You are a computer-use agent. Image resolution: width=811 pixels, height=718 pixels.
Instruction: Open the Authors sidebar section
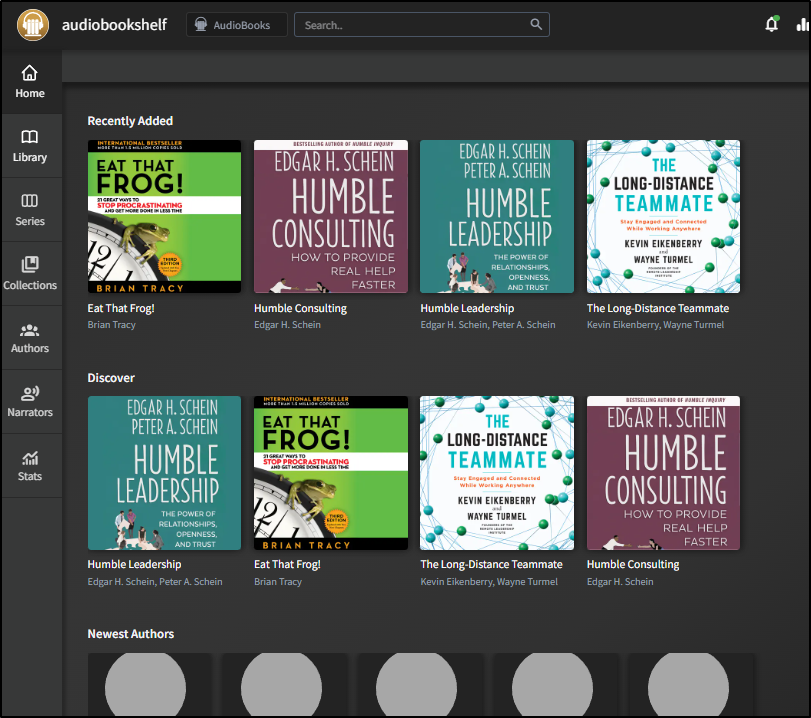click(x=30, y=338)
